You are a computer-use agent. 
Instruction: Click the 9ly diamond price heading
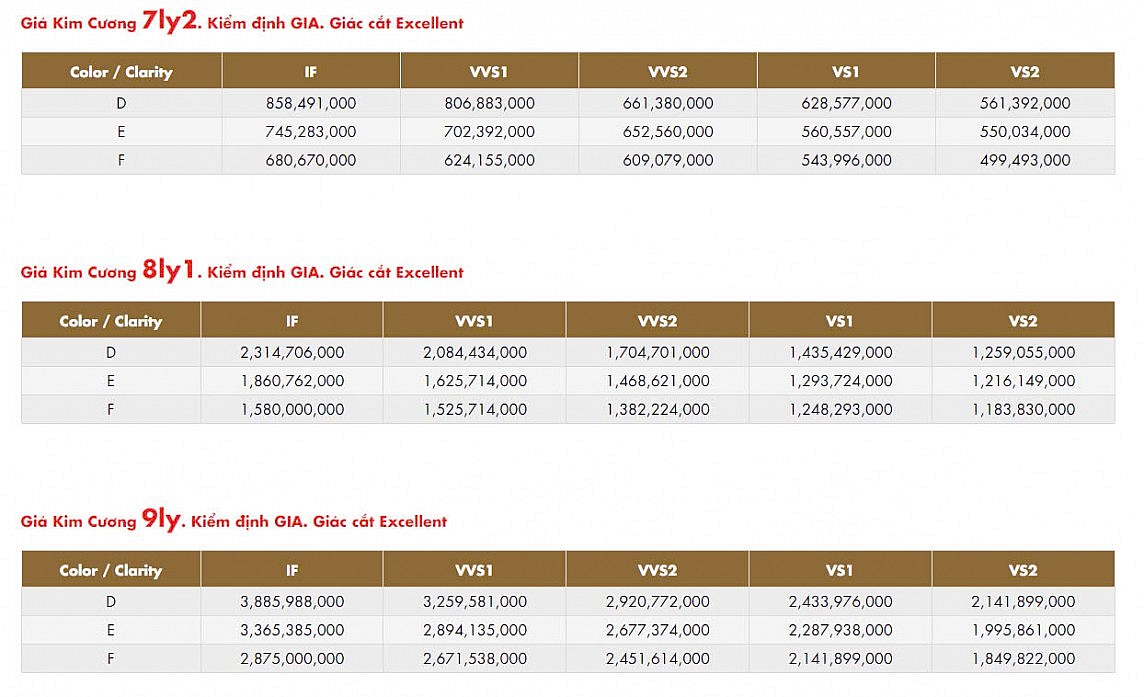234,520
